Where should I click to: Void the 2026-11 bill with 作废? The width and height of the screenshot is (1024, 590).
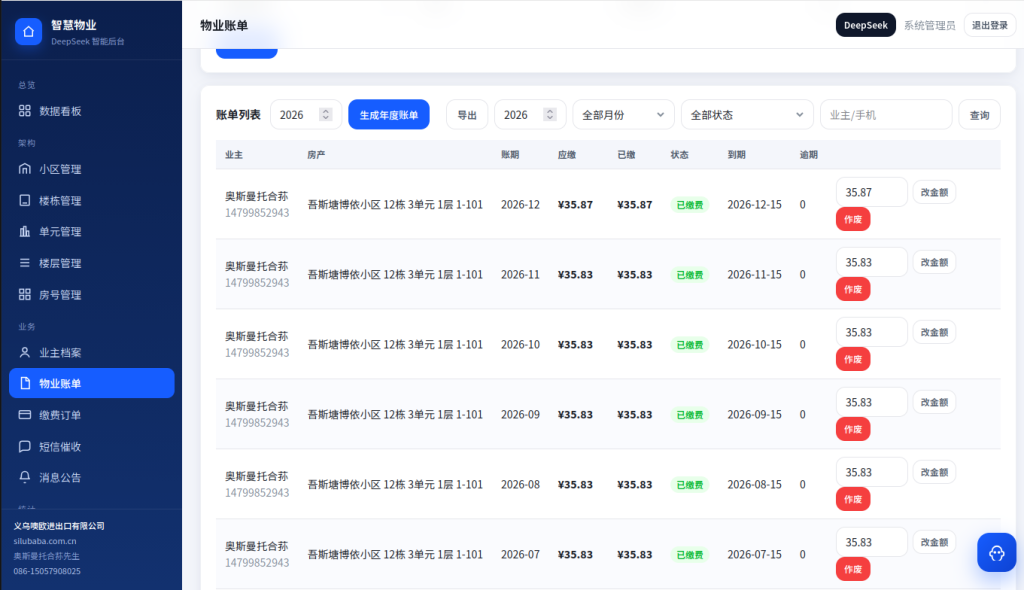853,289
